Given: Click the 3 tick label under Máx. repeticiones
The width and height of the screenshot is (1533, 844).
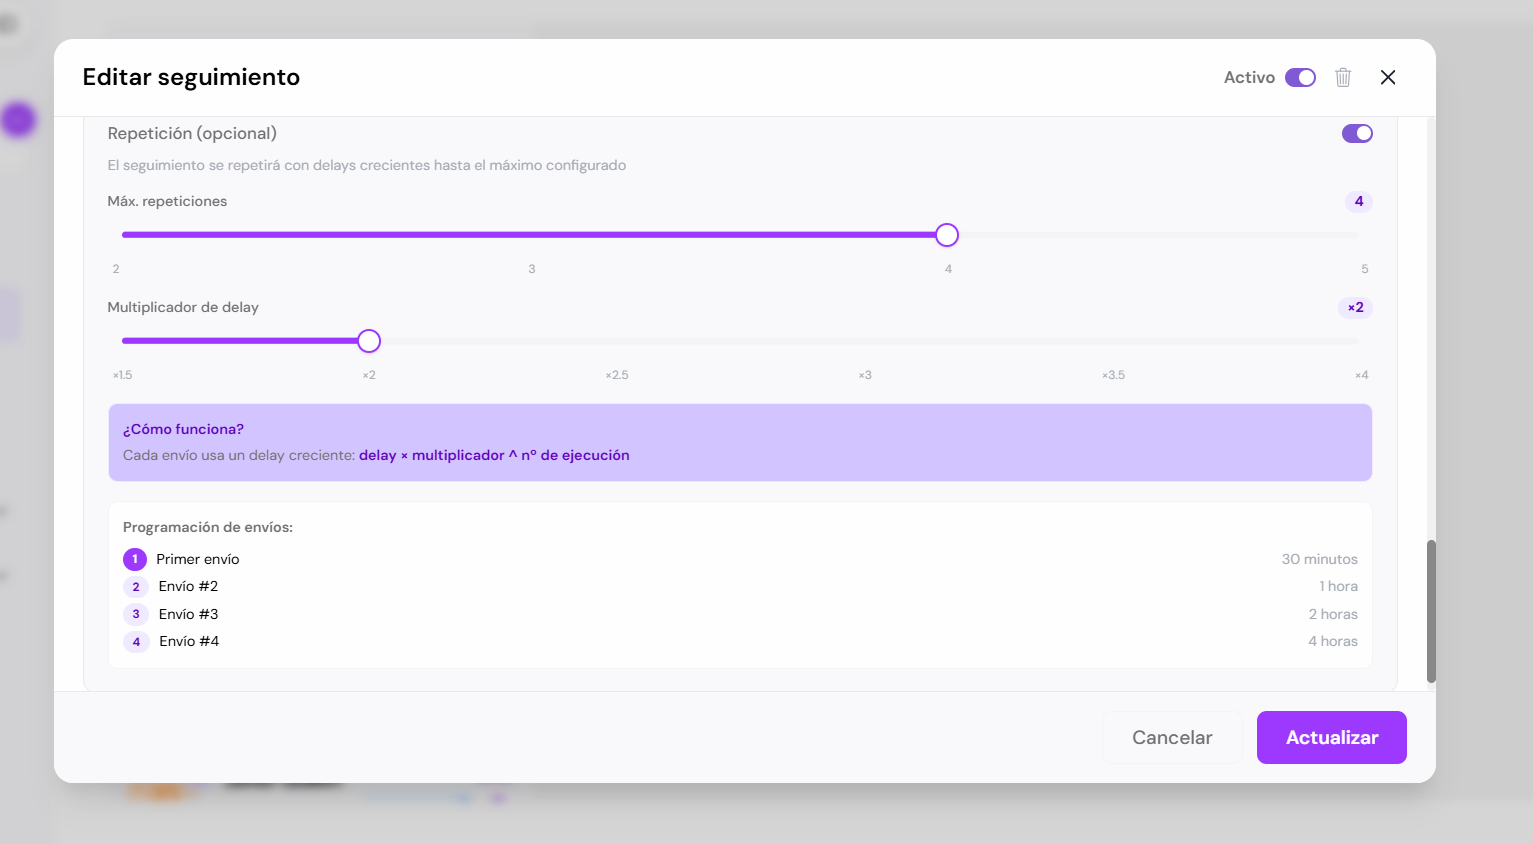Looking at the screenshot, I should point(532,269).
